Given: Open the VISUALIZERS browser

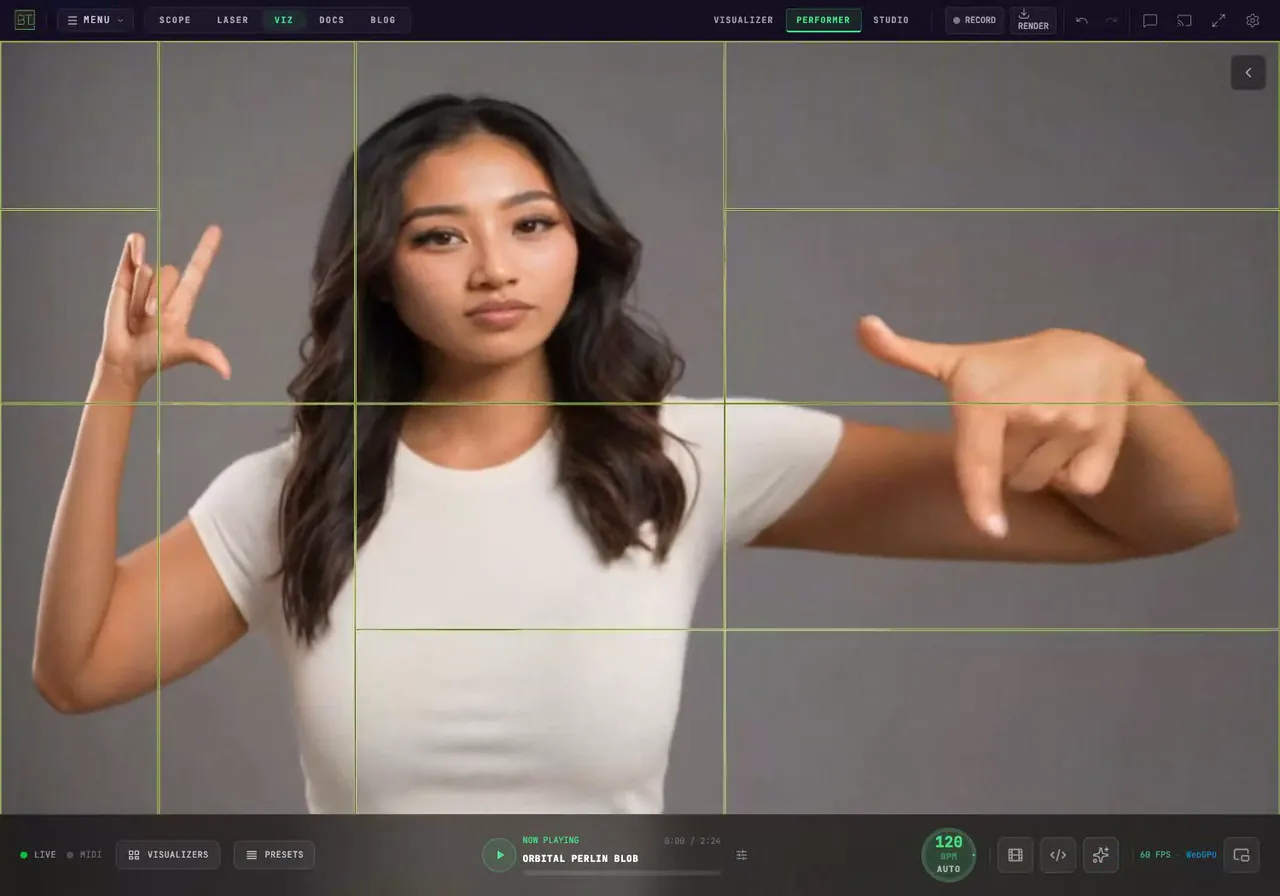Looking at the screenshot, I should pos(168,855).
